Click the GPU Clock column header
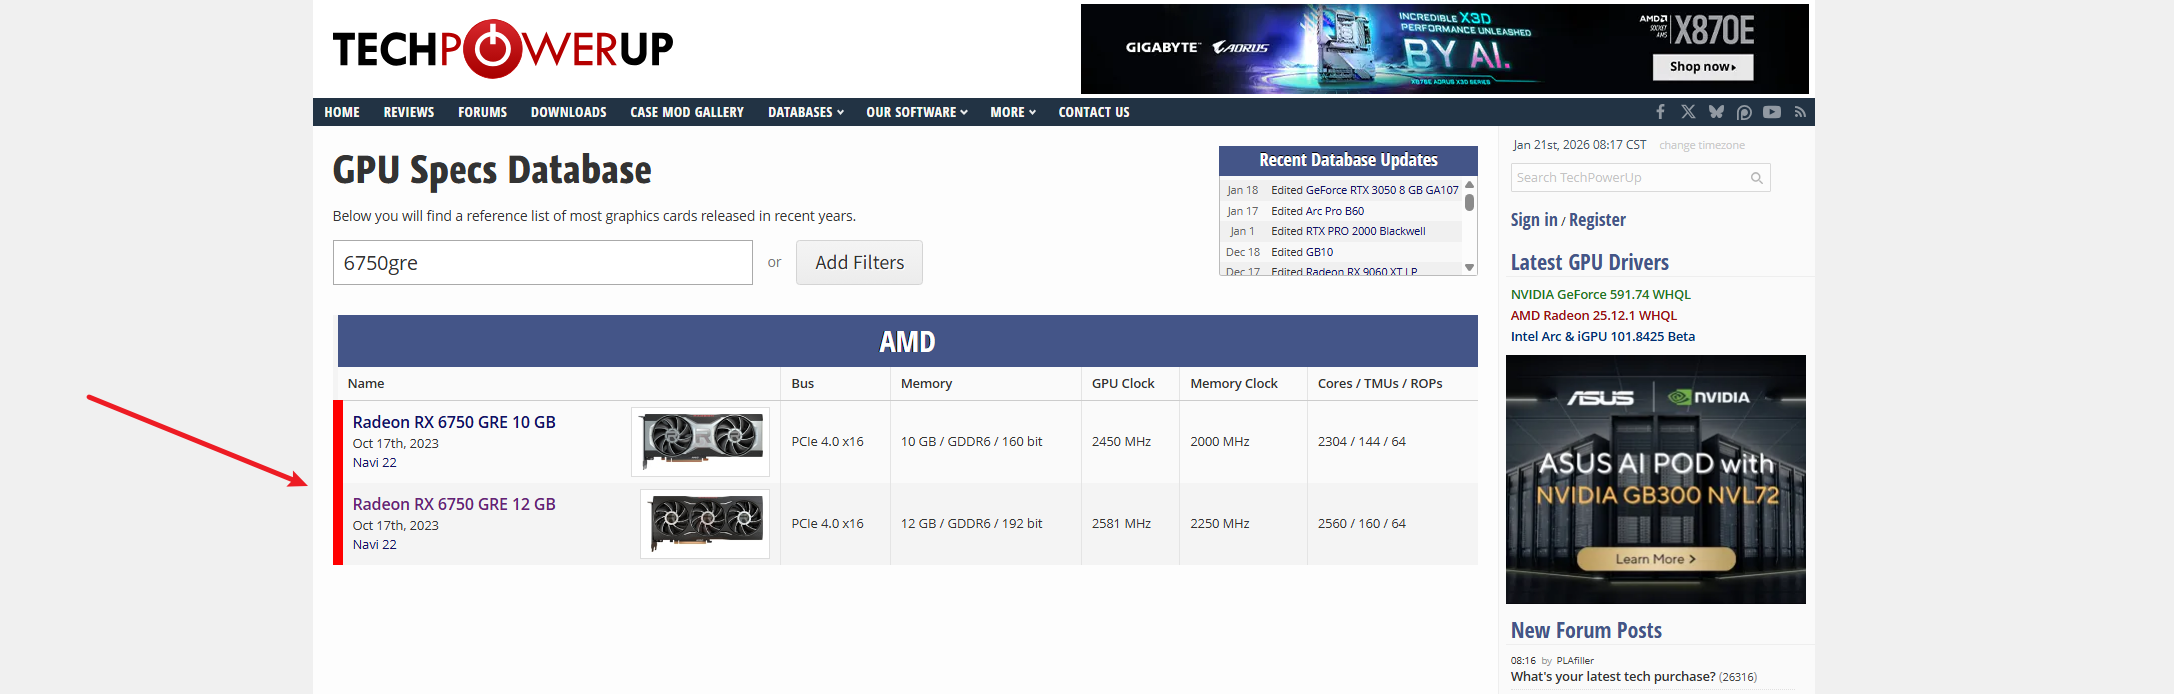 click(x=1123, y=384)
